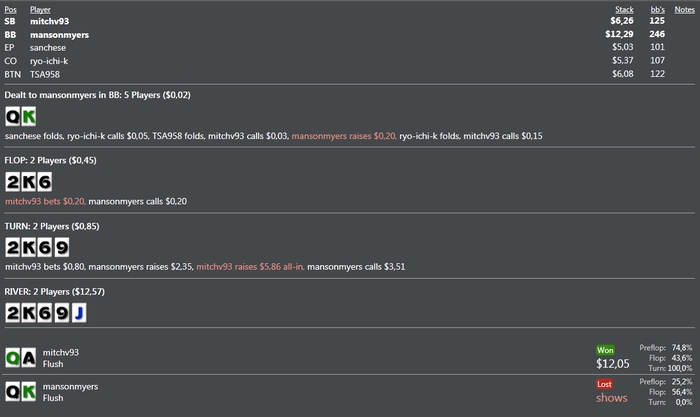Screen dimensions: 700x417
Task: Select player sanchese in the player list
Action: pos(48,47)
